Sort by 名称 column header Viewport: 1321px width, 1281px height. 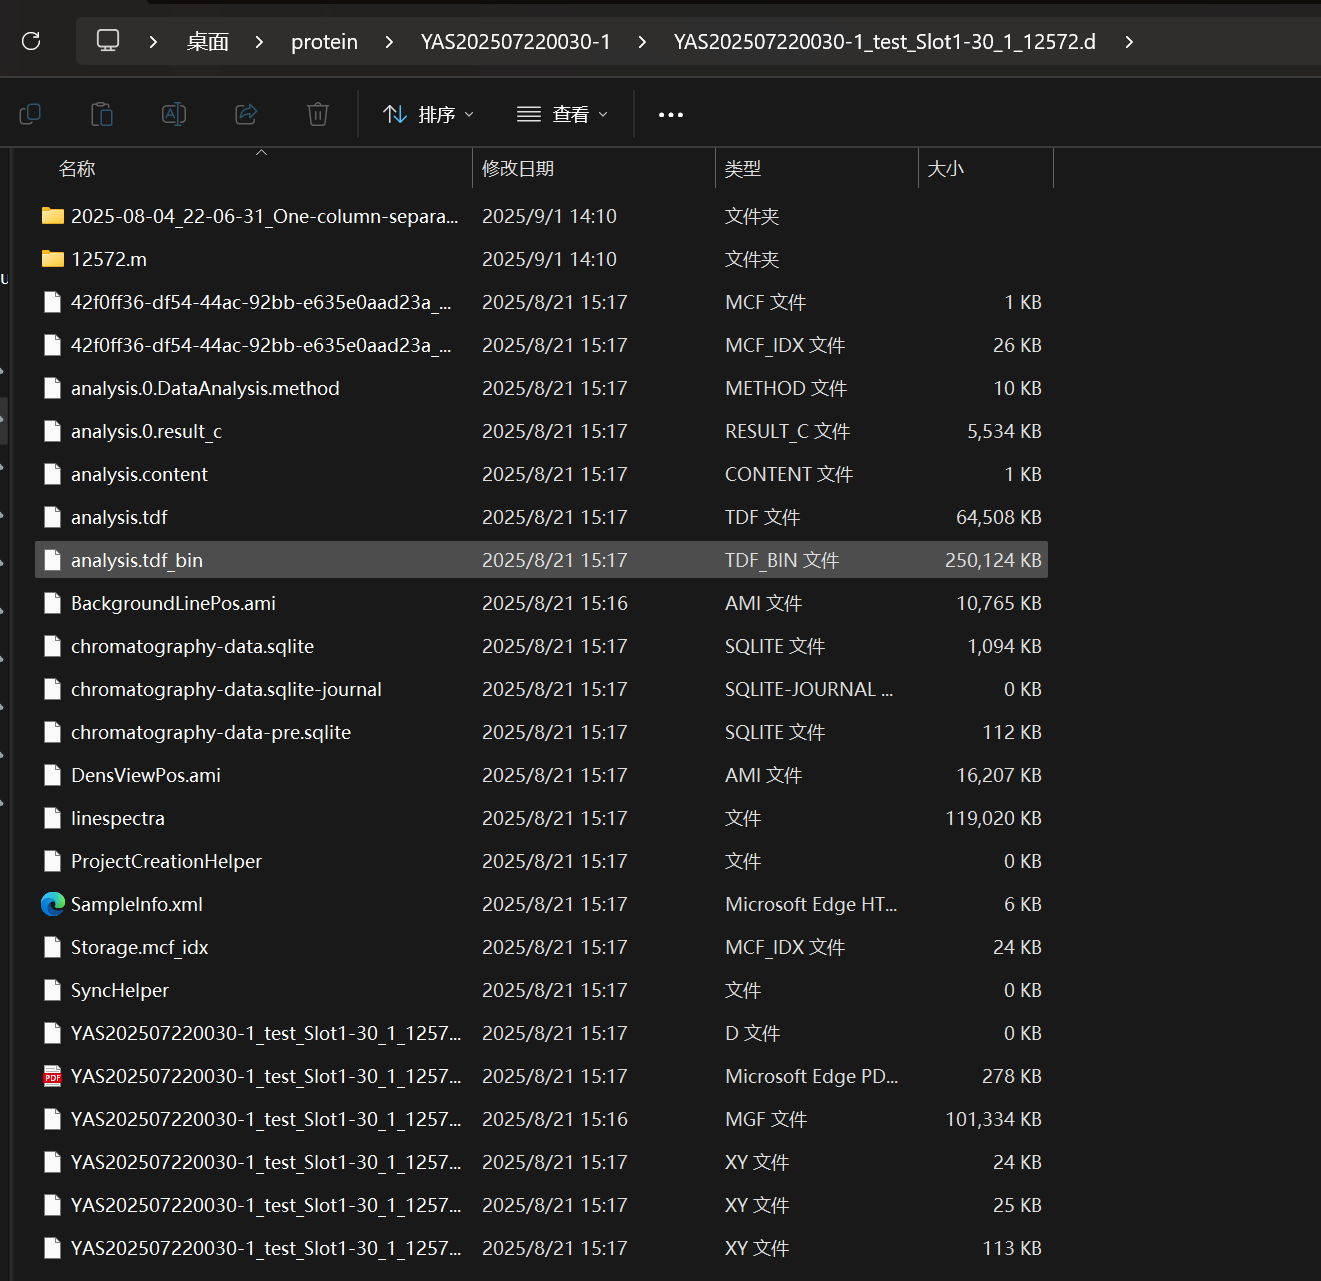[77, 168]
